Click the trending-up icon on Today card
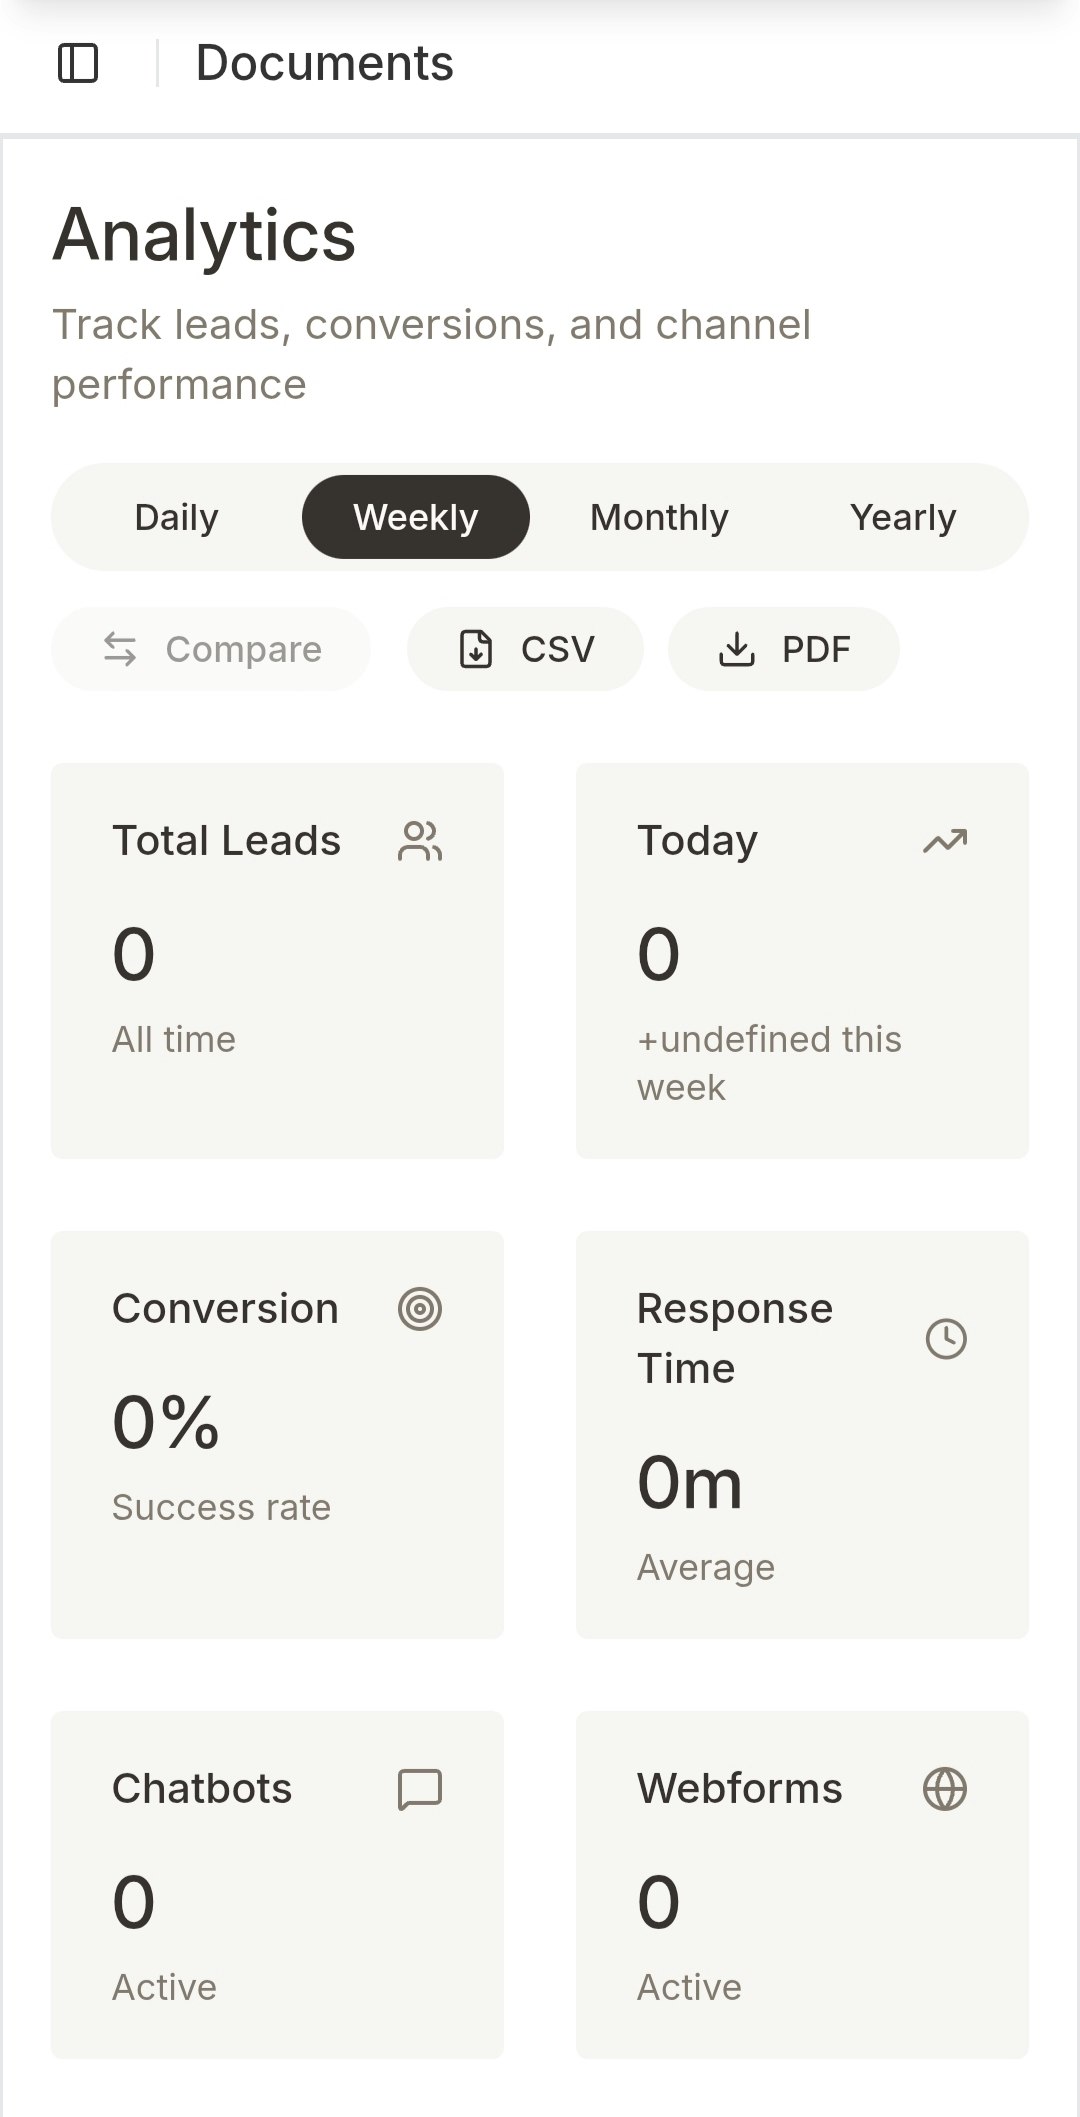This screenshot has width=1080, height=2117. 946,841
